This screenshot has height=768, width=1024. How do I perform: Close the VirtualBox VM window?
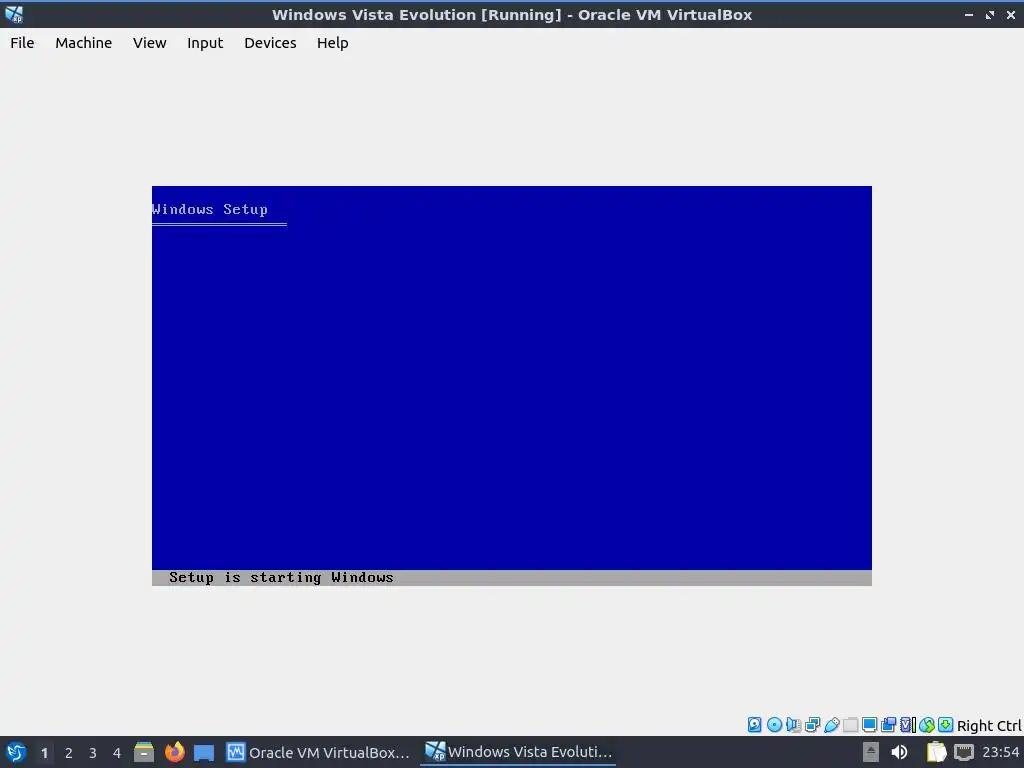tap(1010, 14)
